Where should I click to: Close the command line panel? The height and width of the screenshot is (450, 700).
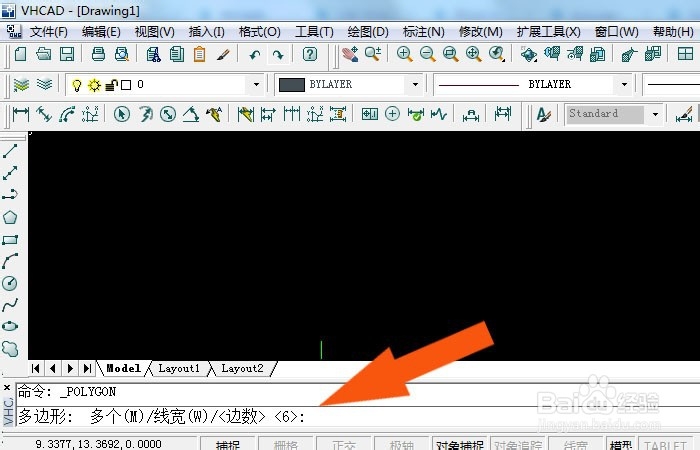pos(7,388)
